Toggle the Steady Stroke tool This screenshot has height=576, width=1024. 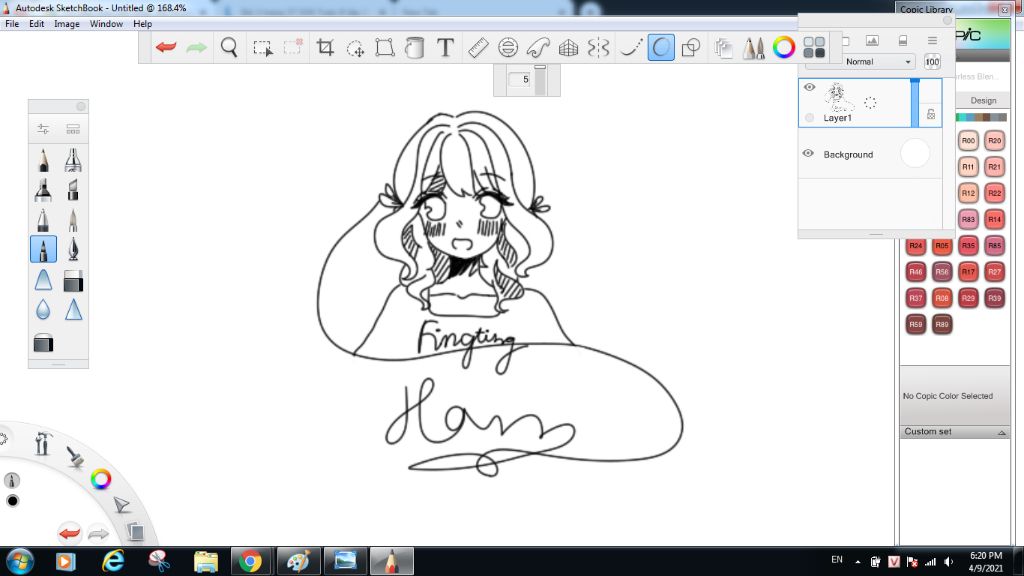coord(630,47)
